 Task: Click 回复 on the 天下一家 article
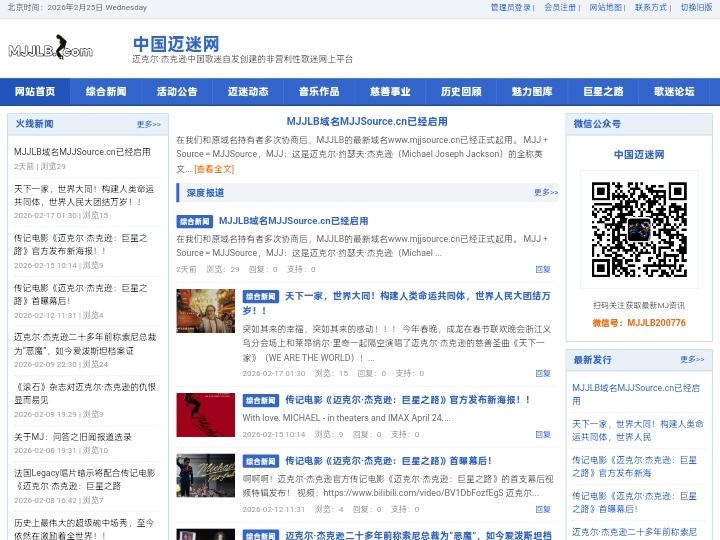click(543, 373)
